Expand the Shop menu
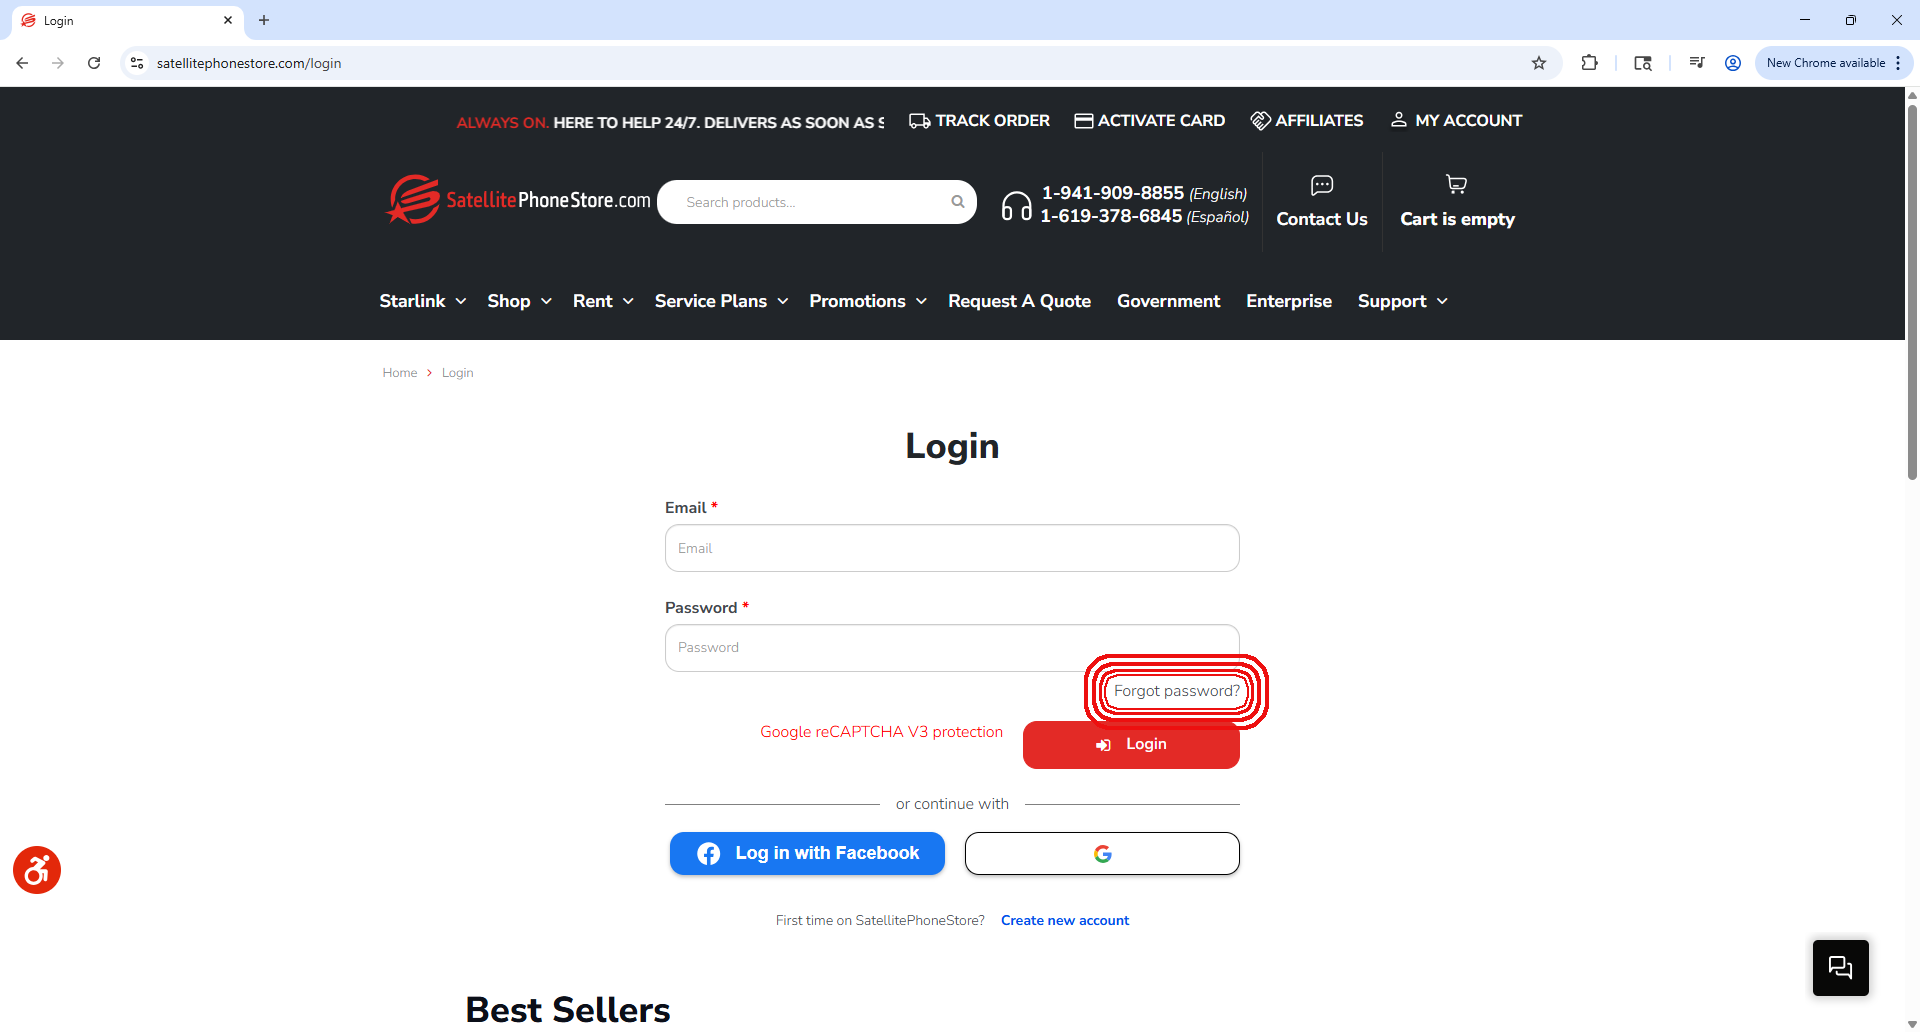This screenshot has width=1920, height=1032. pyautogui.click(x=520, y=301)
